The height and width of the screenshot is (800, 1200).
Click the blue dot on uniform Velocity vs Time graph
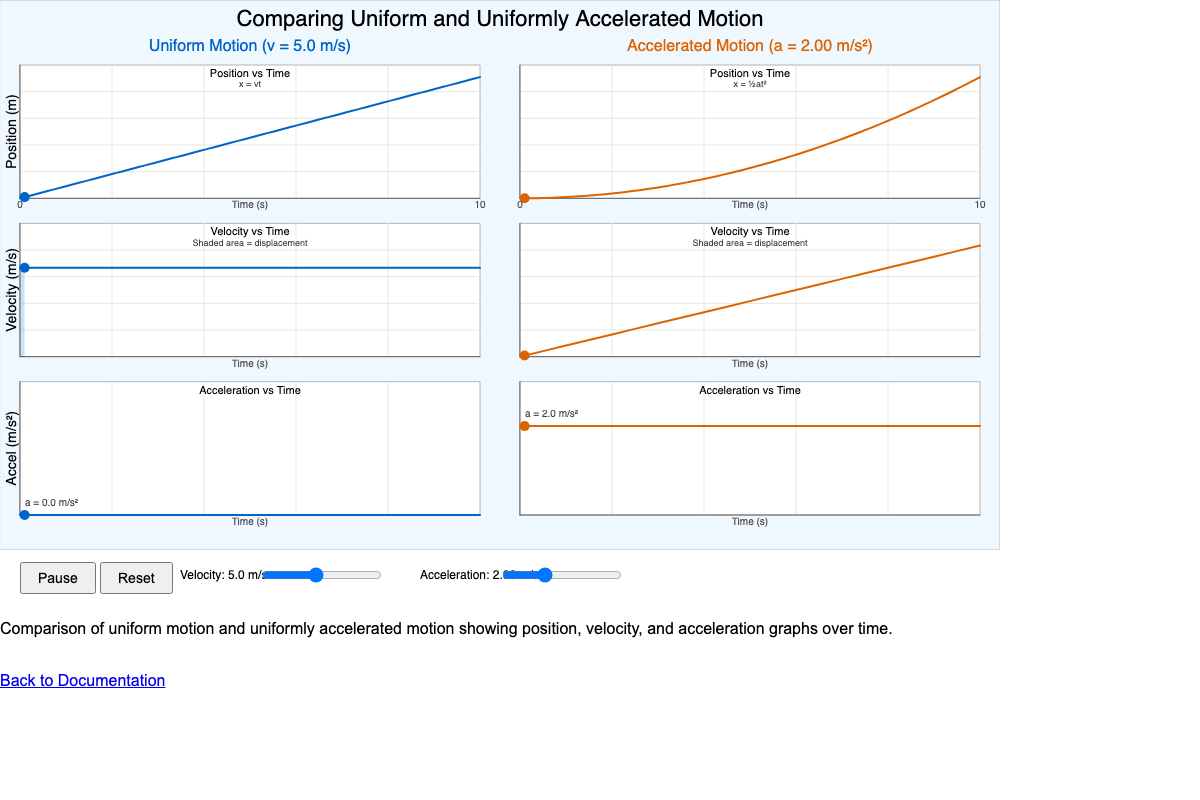[24, 266]
